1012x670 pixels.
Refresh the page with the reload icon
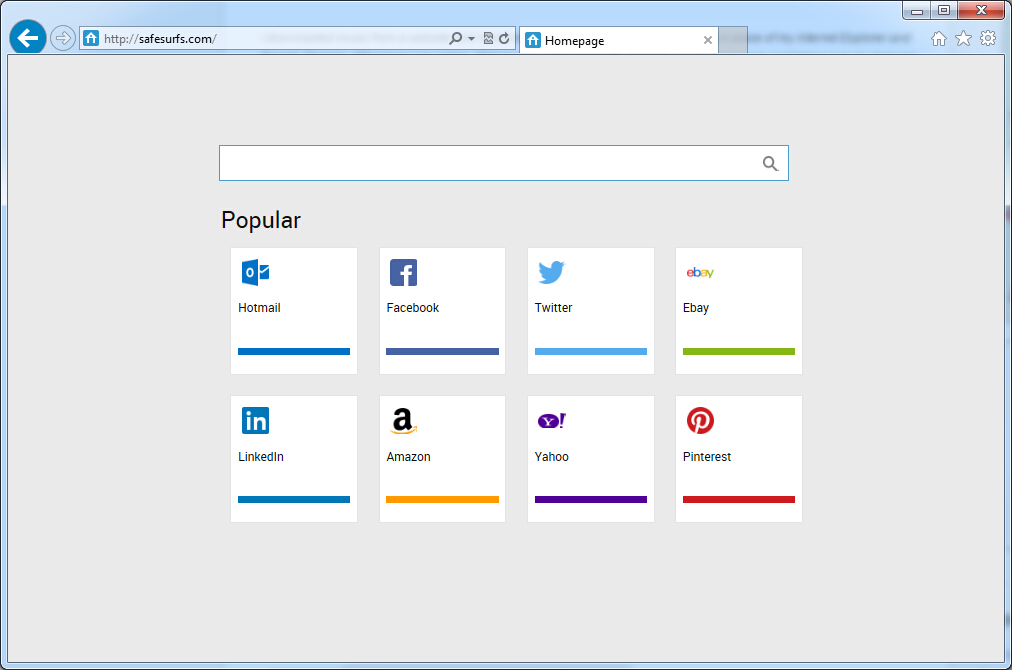pos(504,38)
